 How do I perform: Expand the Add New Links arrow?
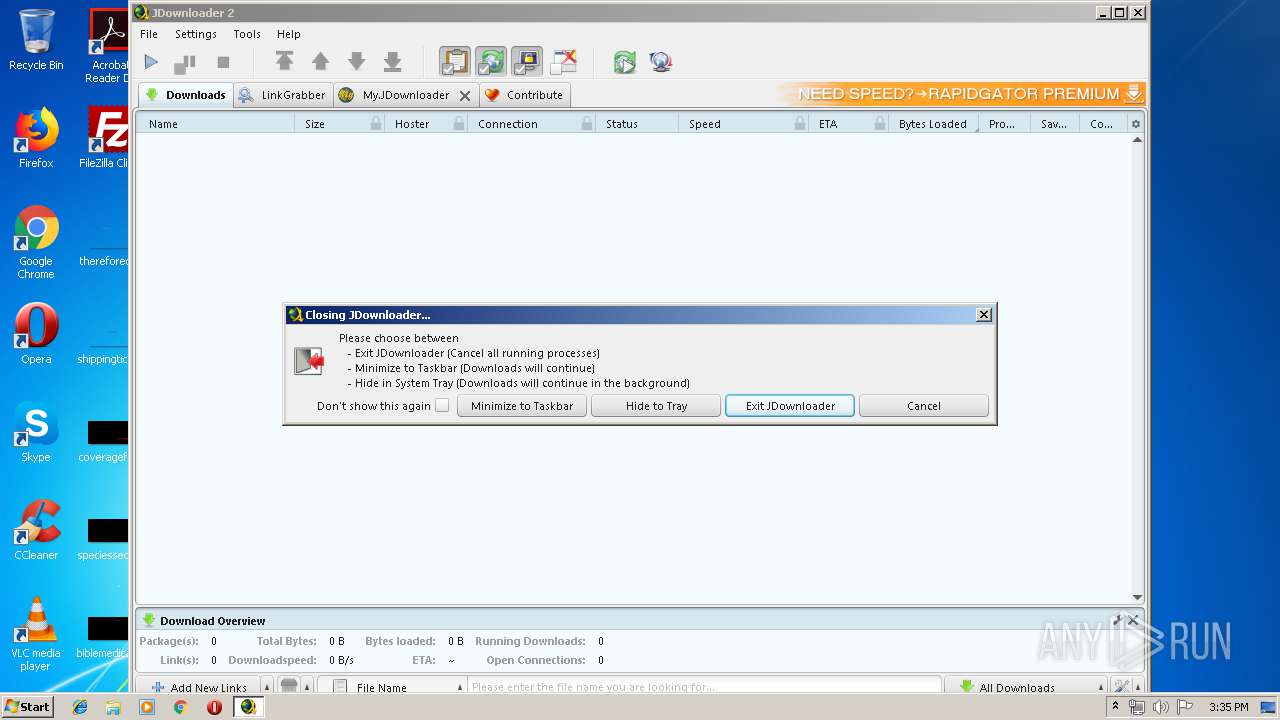(x=267, y=687)
